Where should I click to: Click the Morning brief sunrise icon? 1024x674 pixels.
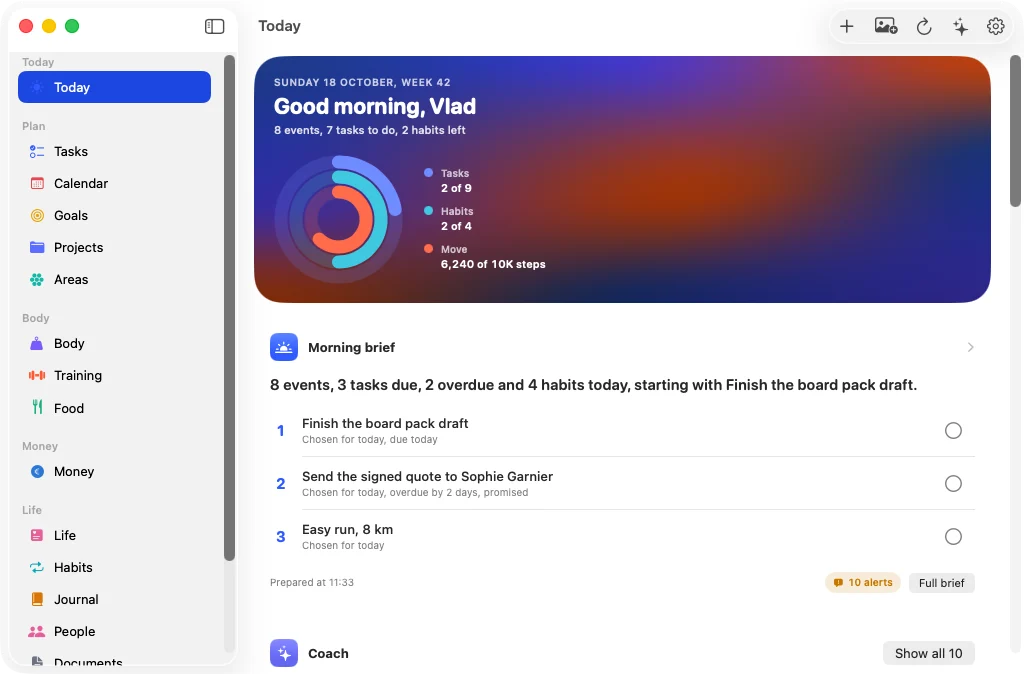click(x=284, y=347)
